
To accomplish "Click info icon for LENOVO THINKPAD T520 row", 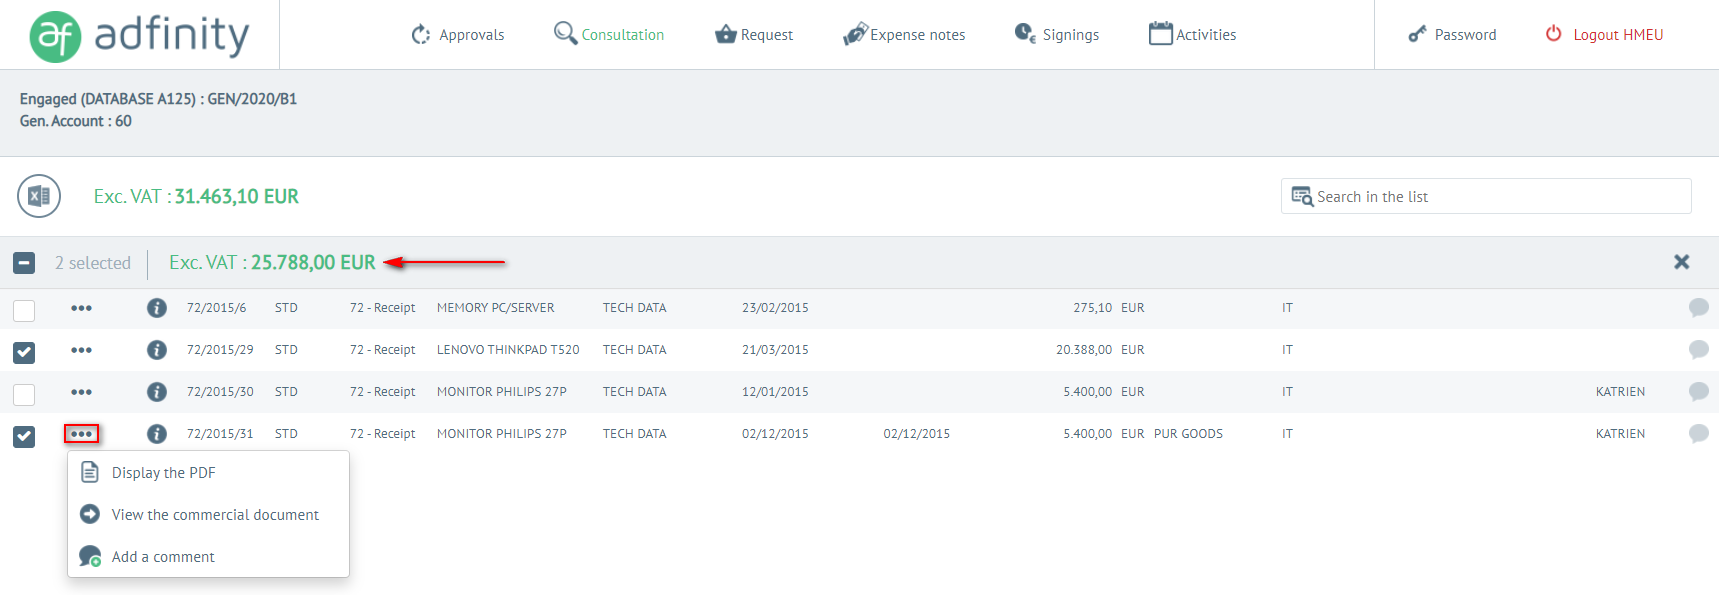I will click(157, 350).
